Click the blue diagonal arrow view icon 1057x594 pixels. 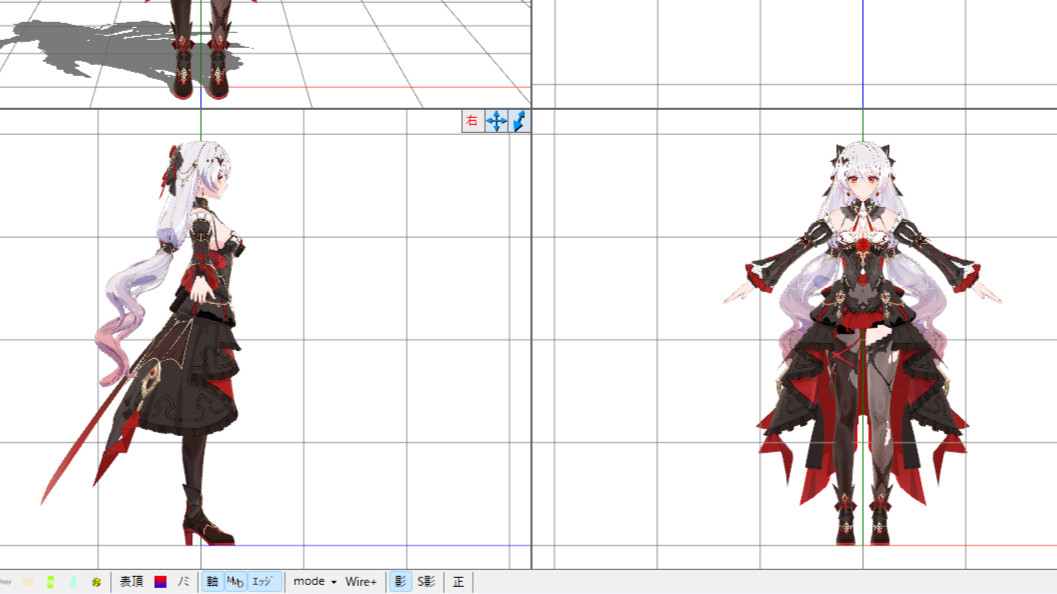click(x=519, y=121)
